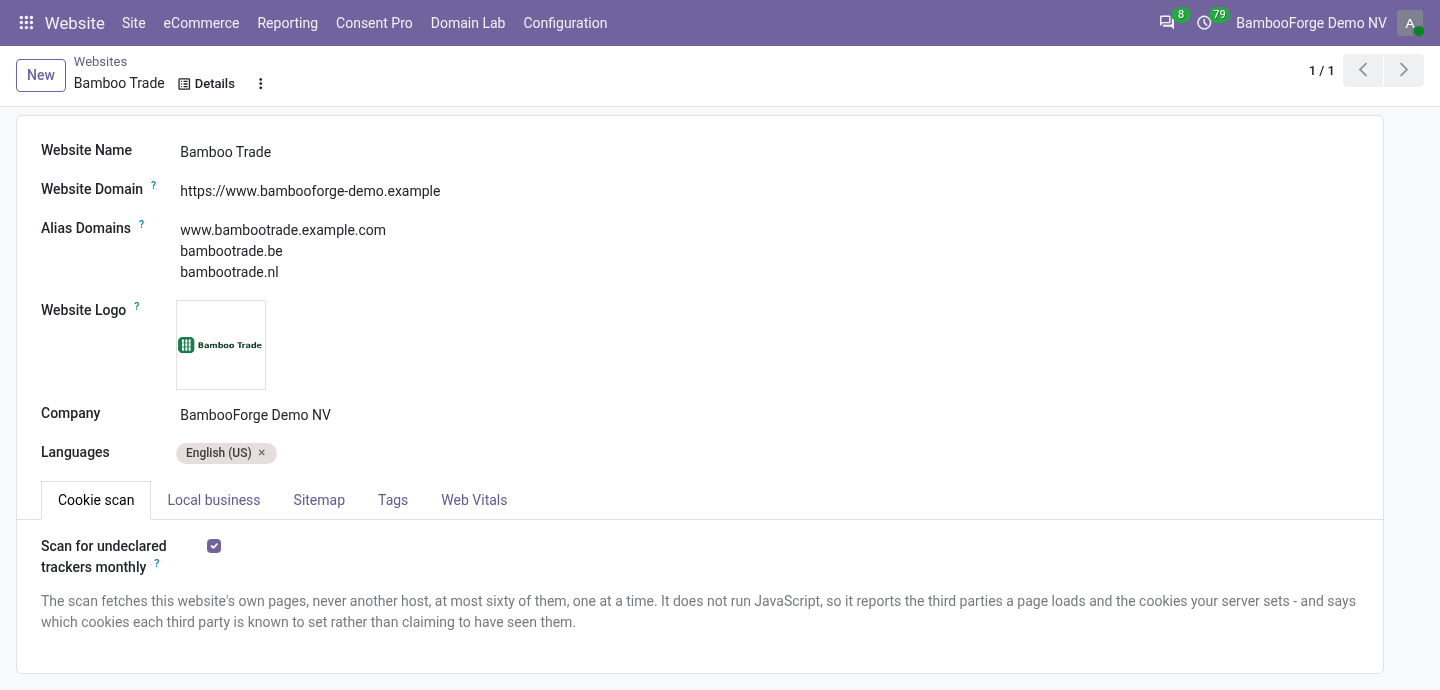This screenshot has height=690, width=1440.
Task: Click the Details button
Action: [x=207, y=84]
